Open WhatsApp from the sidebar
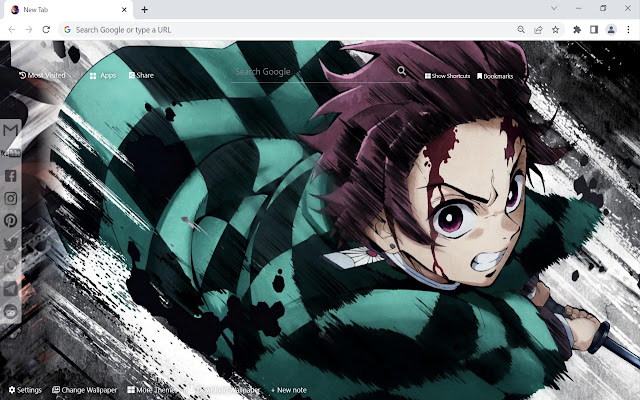 pos(10,266)
